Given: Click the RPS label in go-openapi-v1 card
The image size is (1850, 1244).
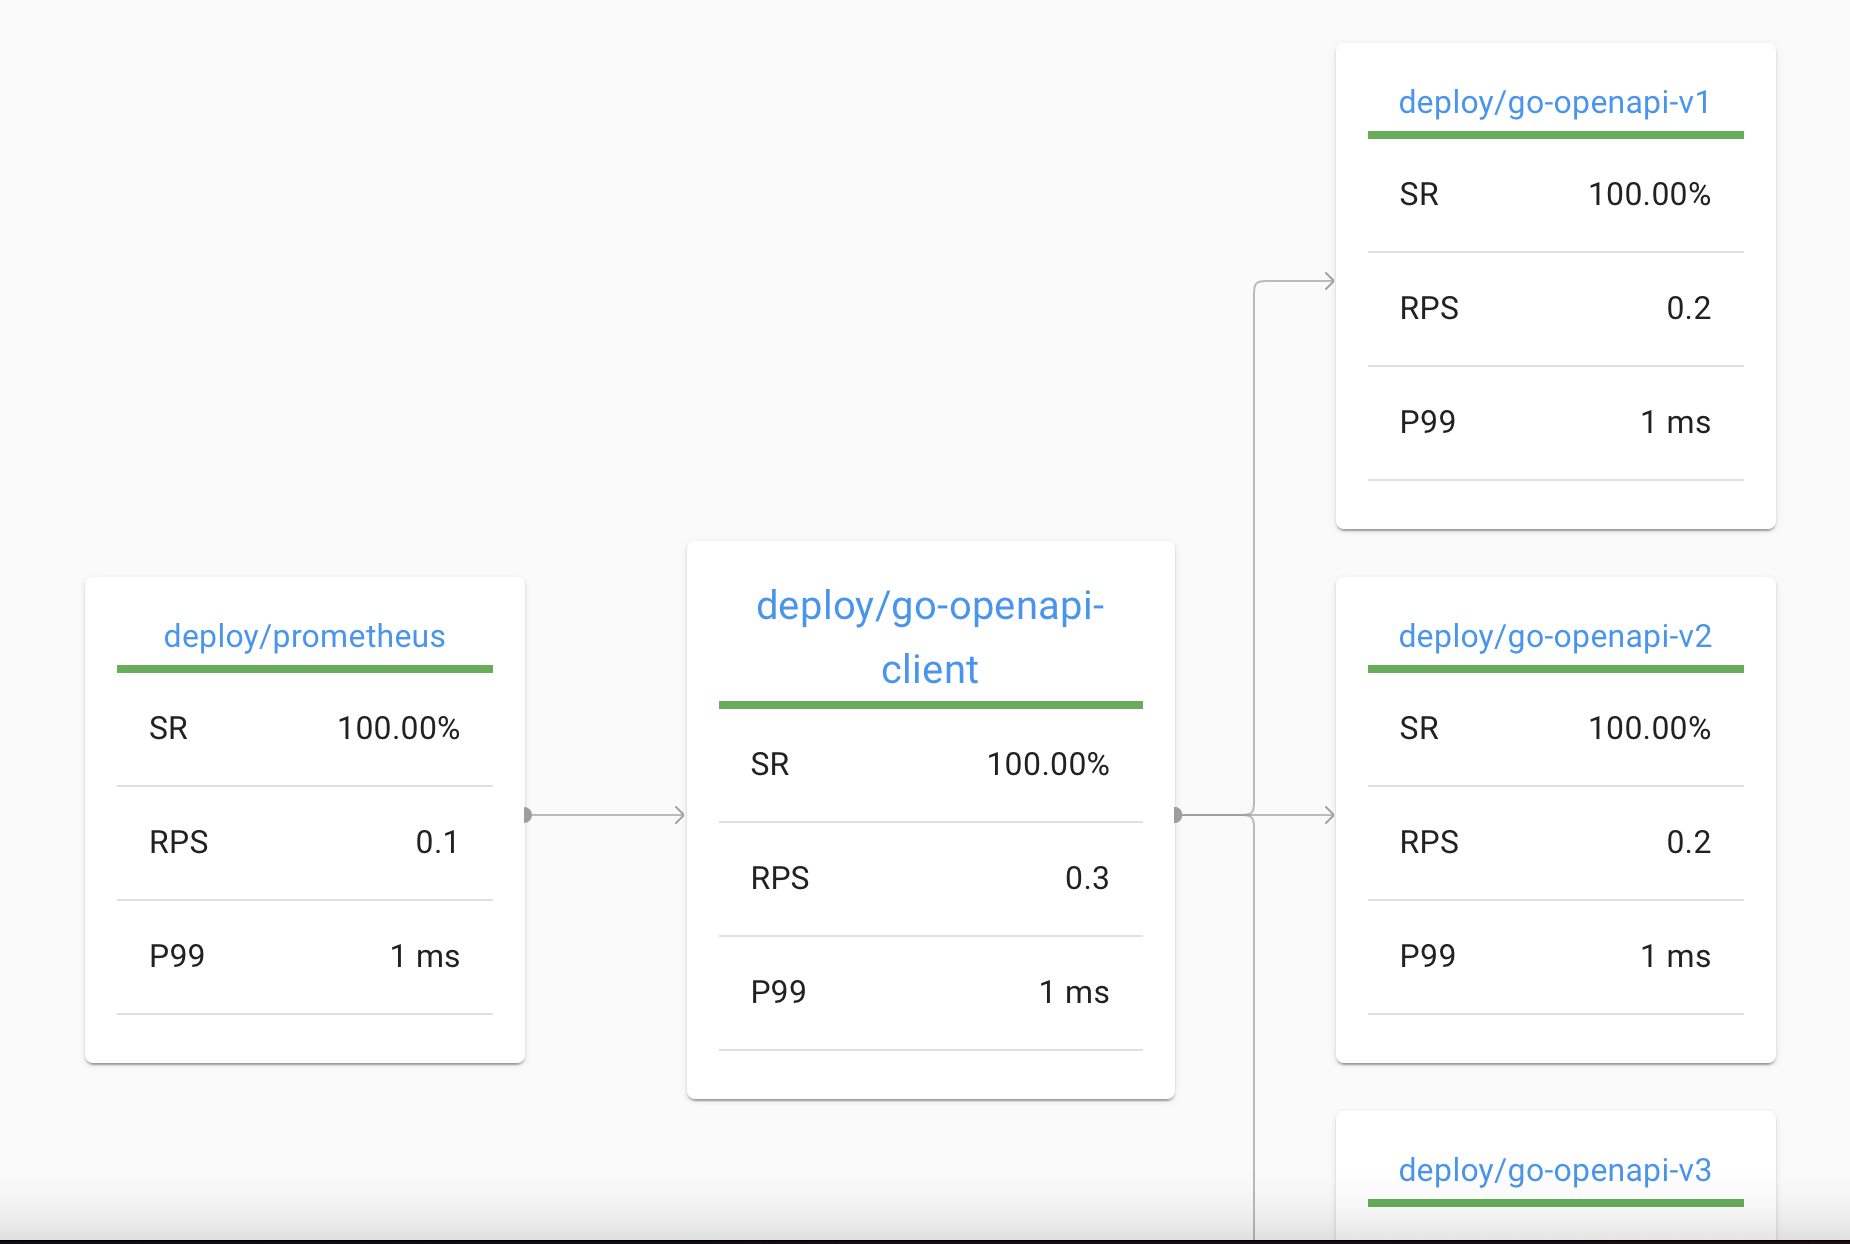Looking at the screenshot, I should [1429, 308].
